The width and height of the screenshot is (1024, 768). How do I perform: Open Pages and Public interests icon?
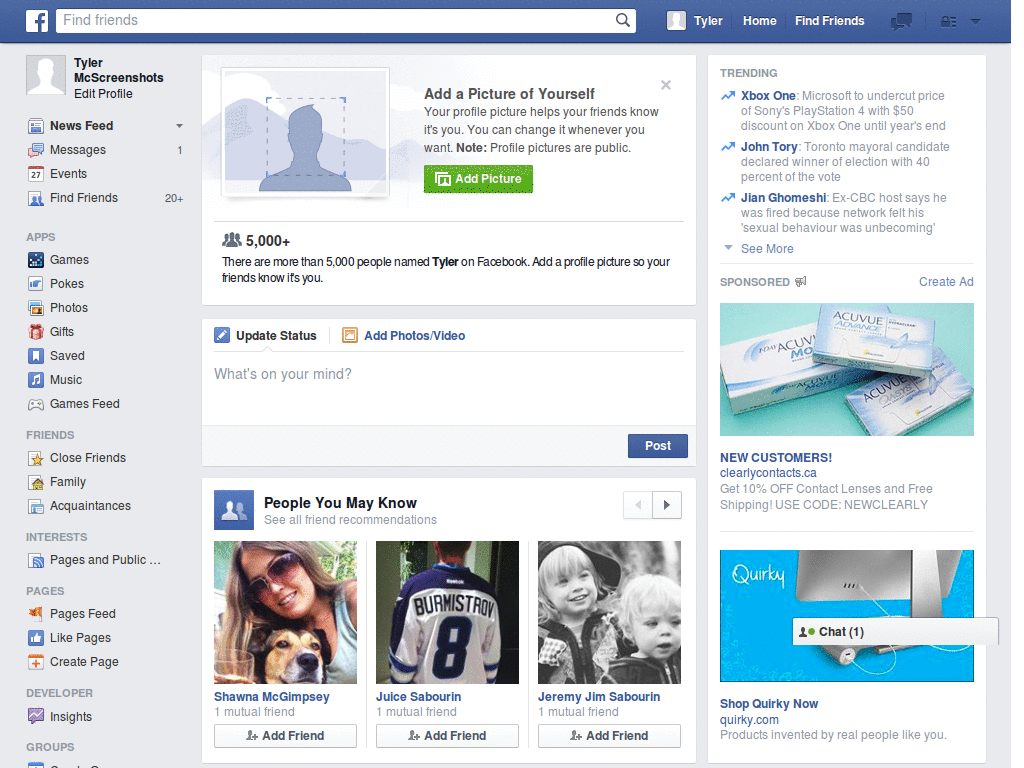click(x=36, y=560)
